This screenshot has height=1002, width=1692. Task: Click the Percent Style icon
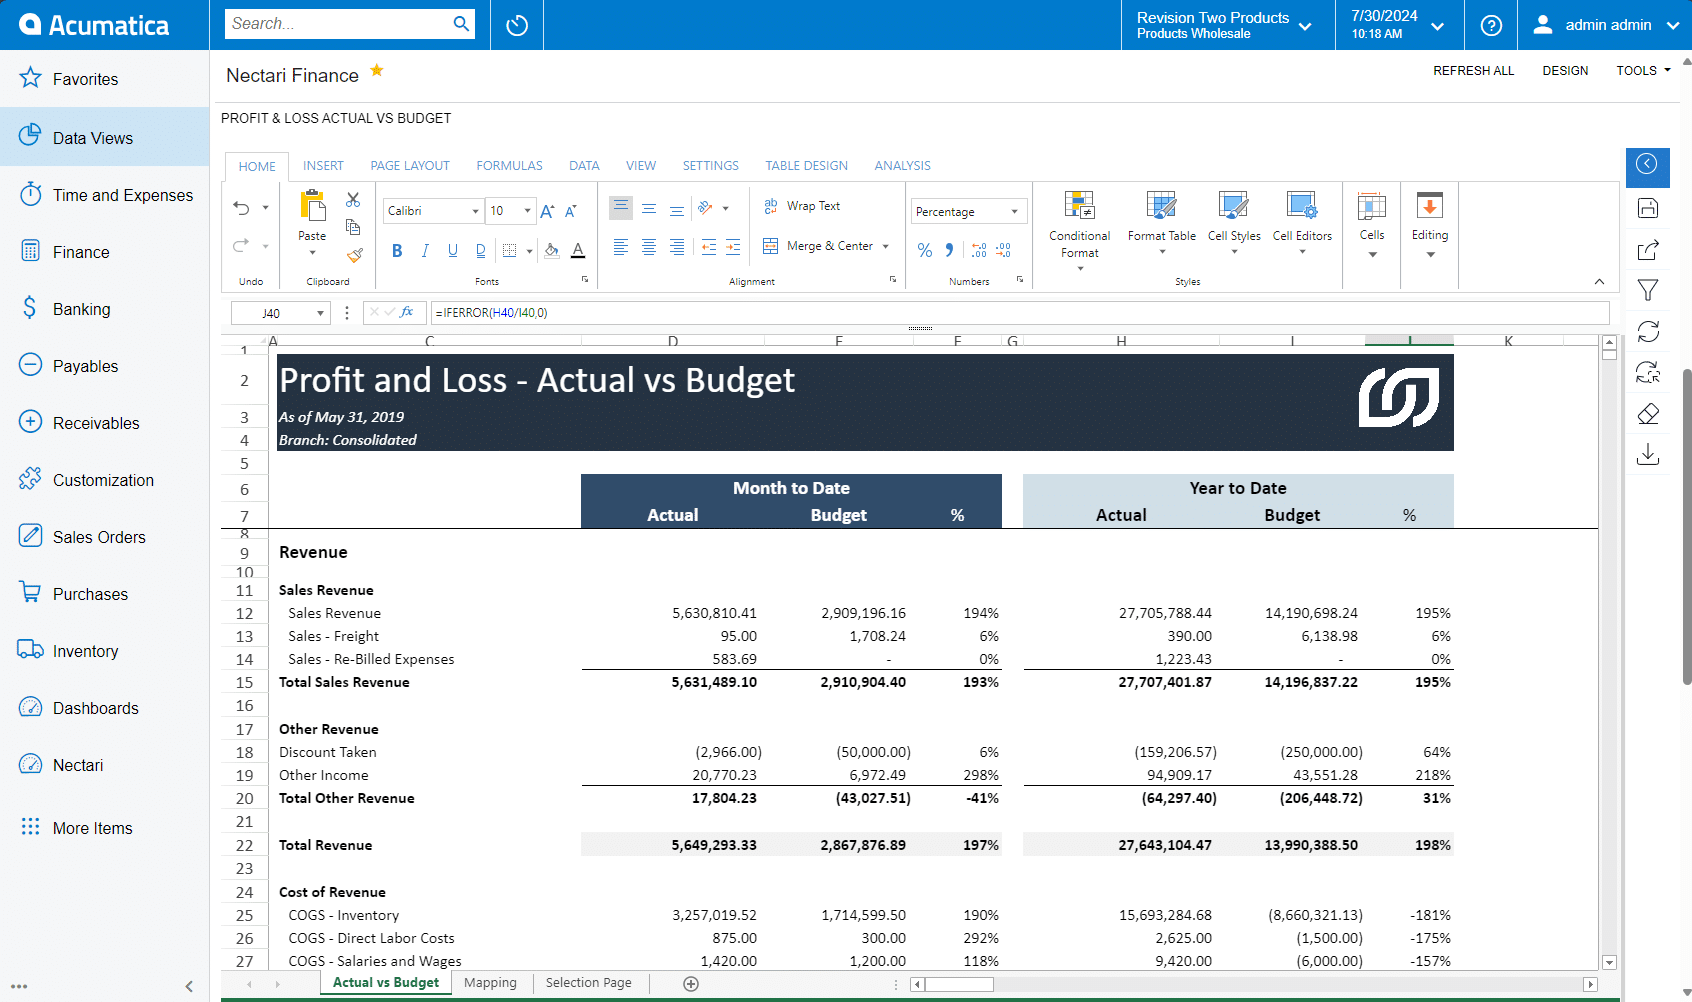[x=924, y=250]
